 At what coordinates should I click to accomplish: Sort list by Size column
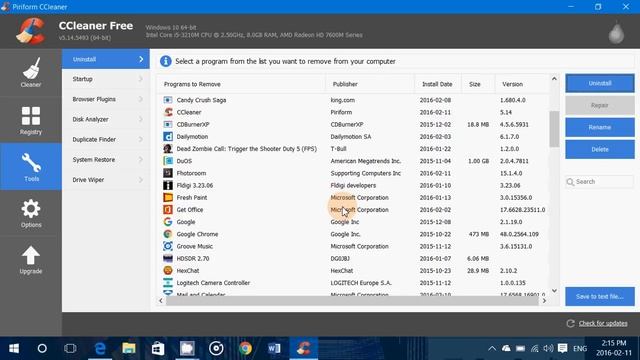coord(478,84)
